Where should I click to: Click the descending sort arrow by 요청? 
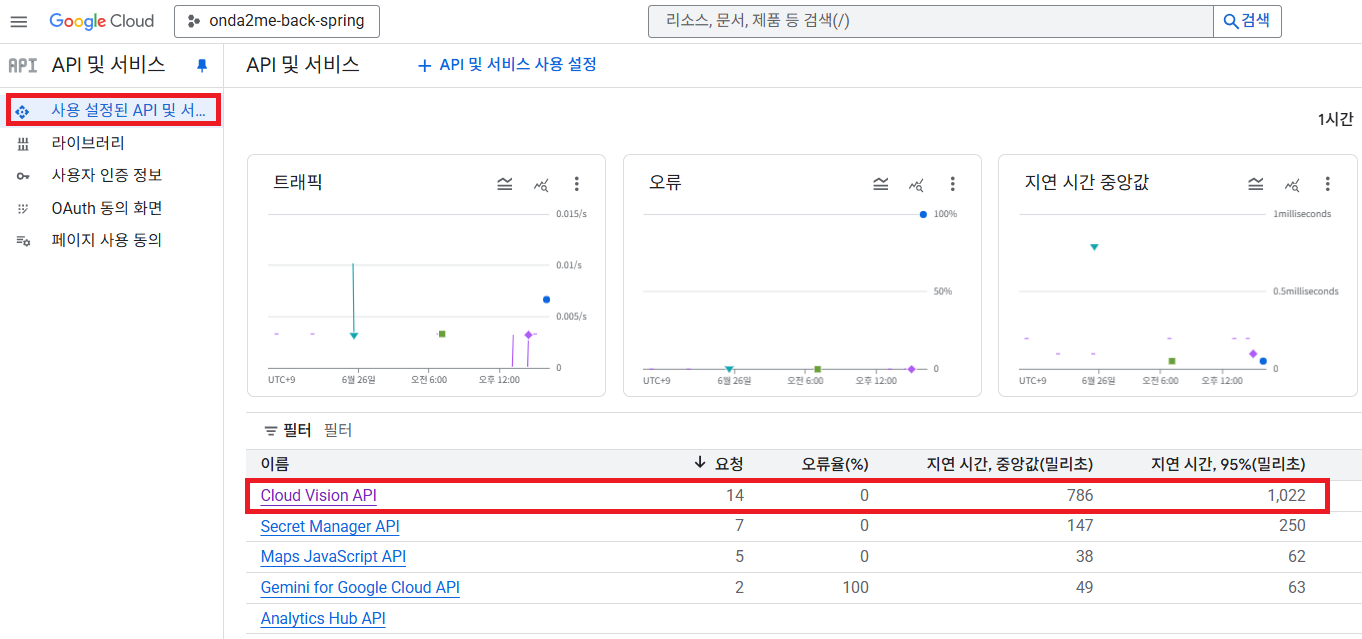coord(700,464)
